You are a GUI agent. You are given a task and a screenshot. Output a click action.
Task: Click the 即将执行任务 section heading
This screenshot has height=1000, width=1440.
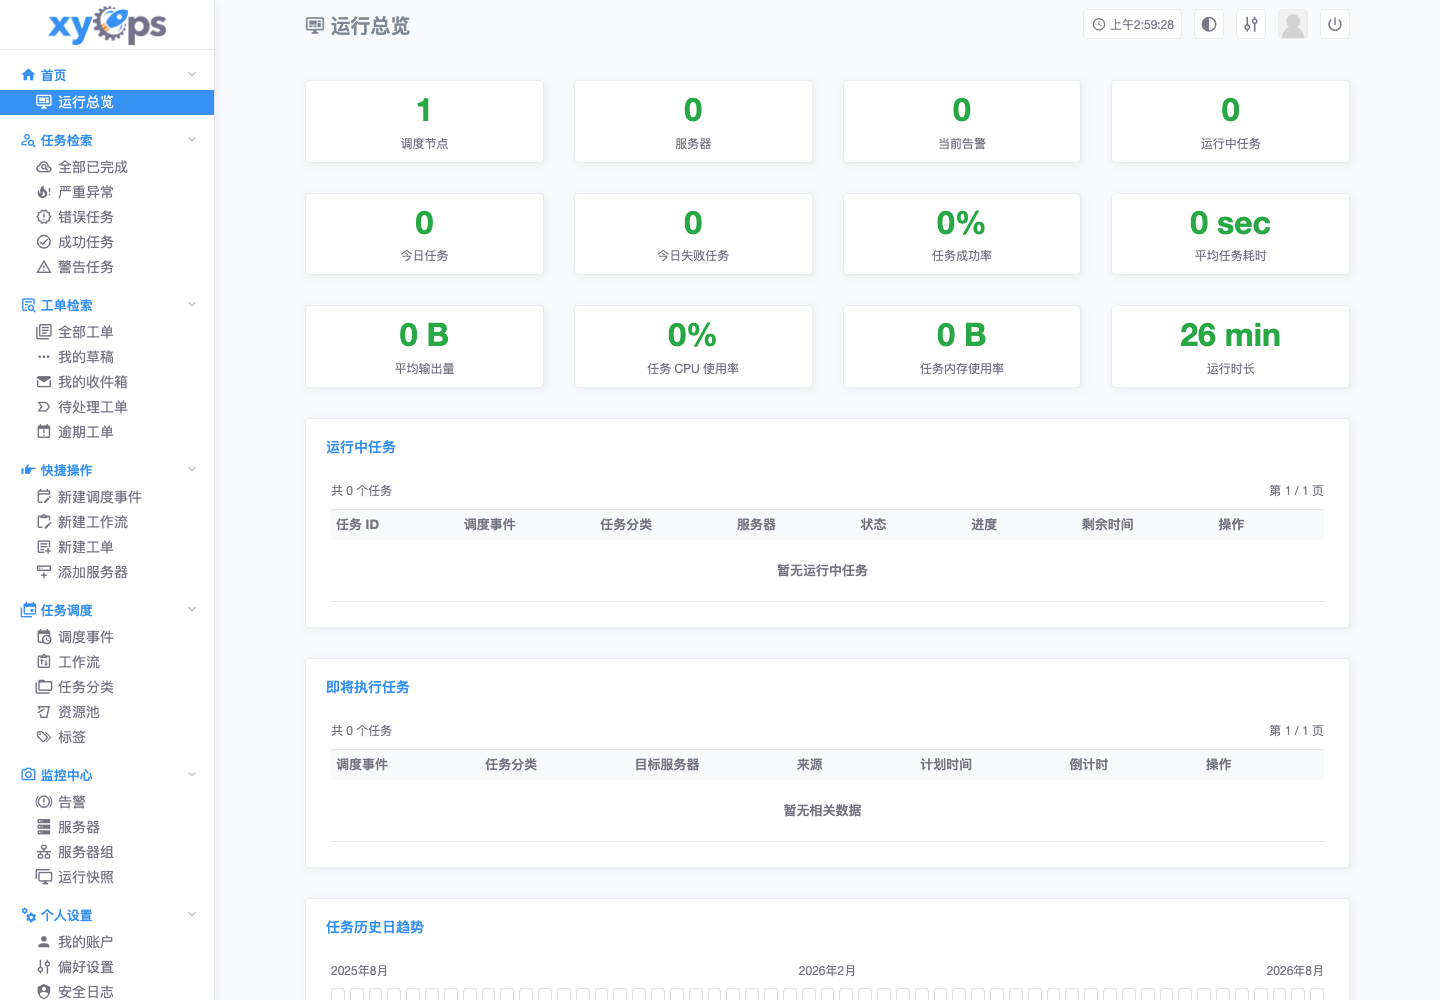coord(368,687)
